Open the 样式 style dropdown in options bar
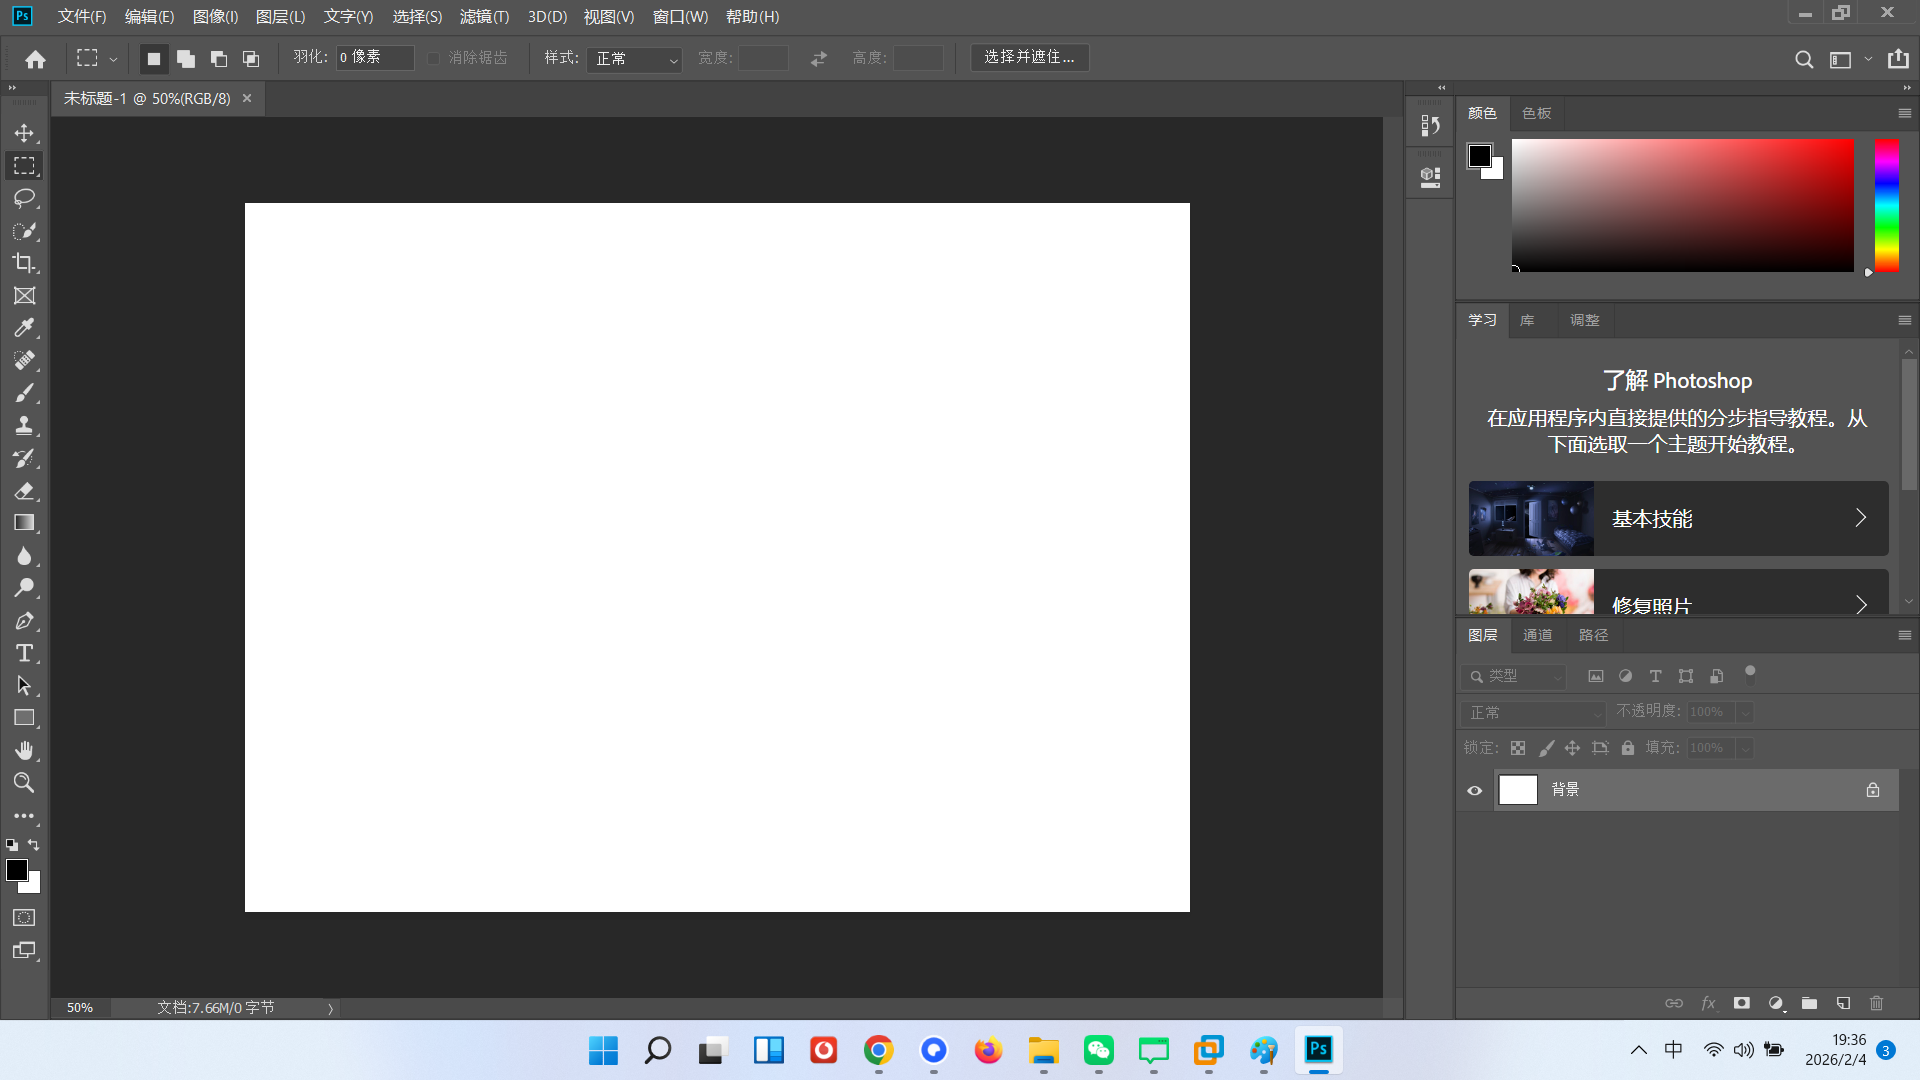Screen dimensions: 1920x1080 (634, 59)
